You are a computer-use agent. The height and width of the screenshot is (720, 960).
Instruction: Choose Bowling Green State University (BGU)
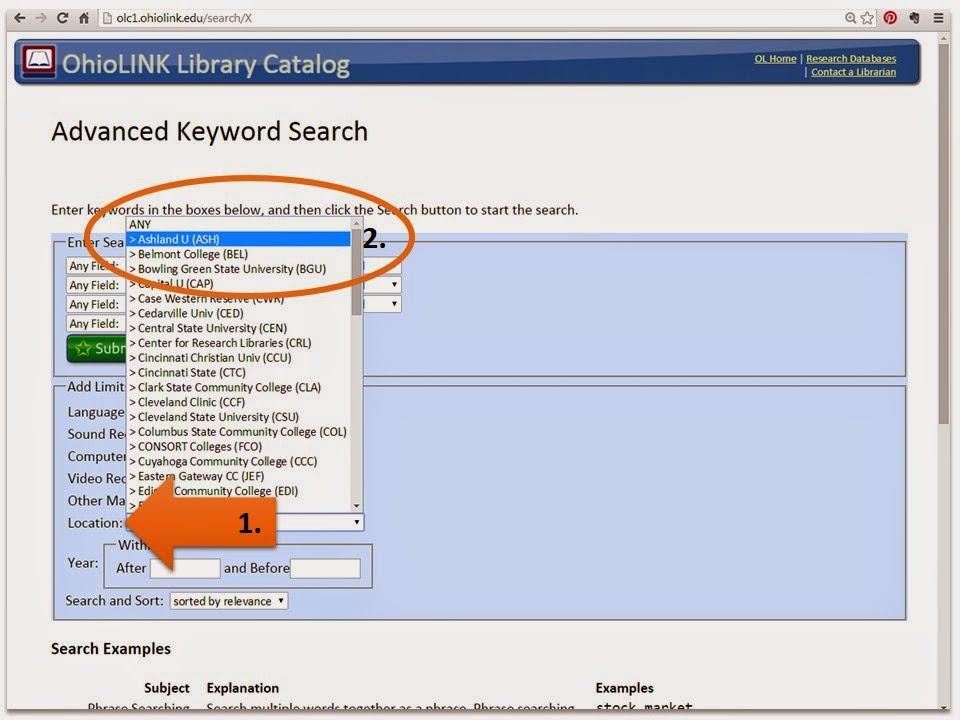[x=238, y=269]
